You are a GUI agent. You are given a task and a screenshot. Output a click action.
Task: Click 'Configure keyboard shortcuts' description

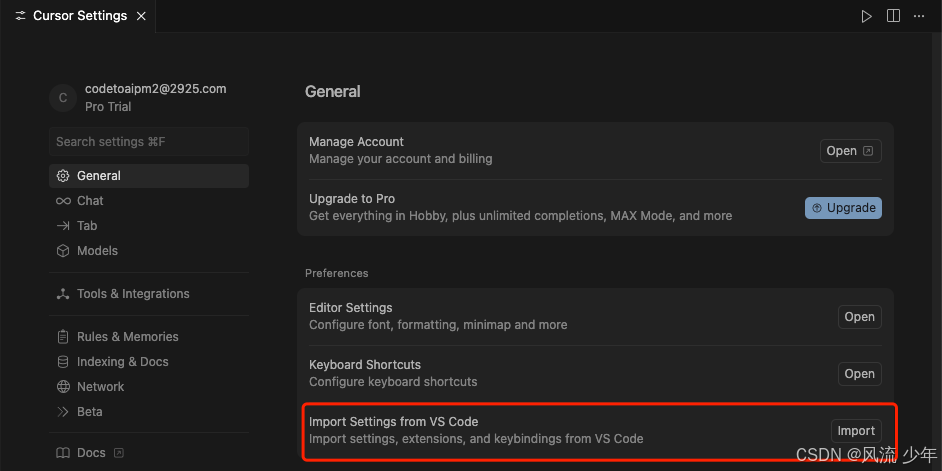coord(393,381)
